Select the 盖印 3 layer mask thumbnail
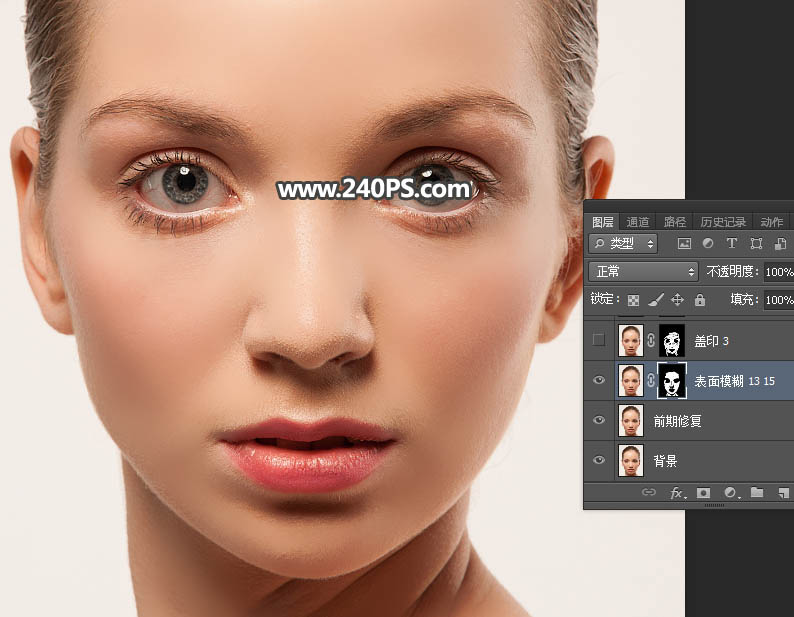Viewport: 794px width, 617px height. (671, 340)
